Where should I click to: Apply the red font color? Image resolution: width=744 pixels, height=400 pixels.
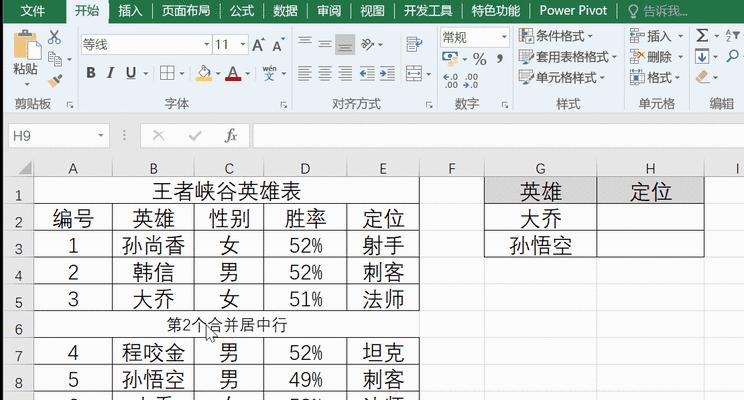(x=233, y=73)
